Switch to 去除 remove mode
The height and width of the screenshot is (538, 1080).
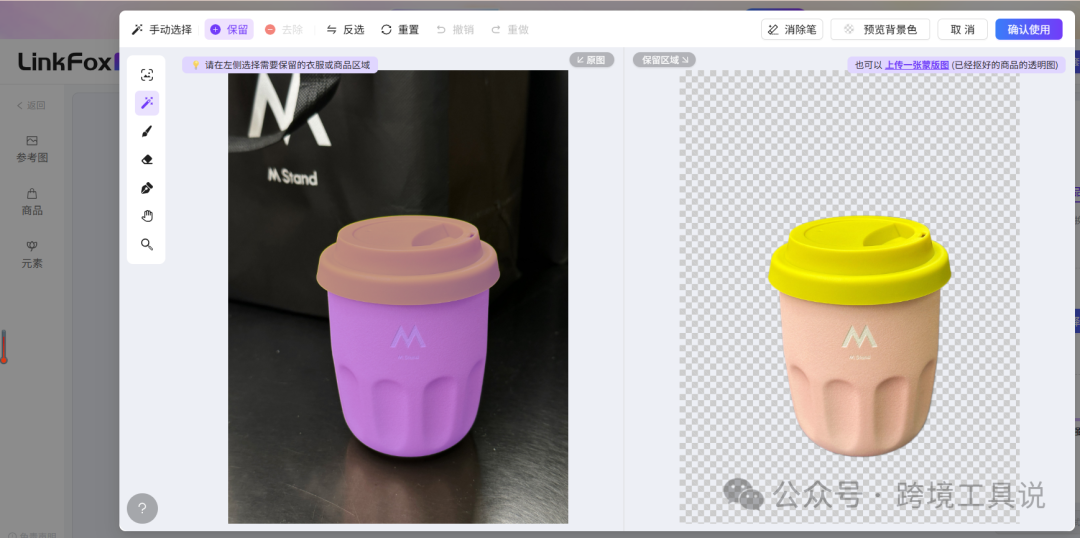284,30
